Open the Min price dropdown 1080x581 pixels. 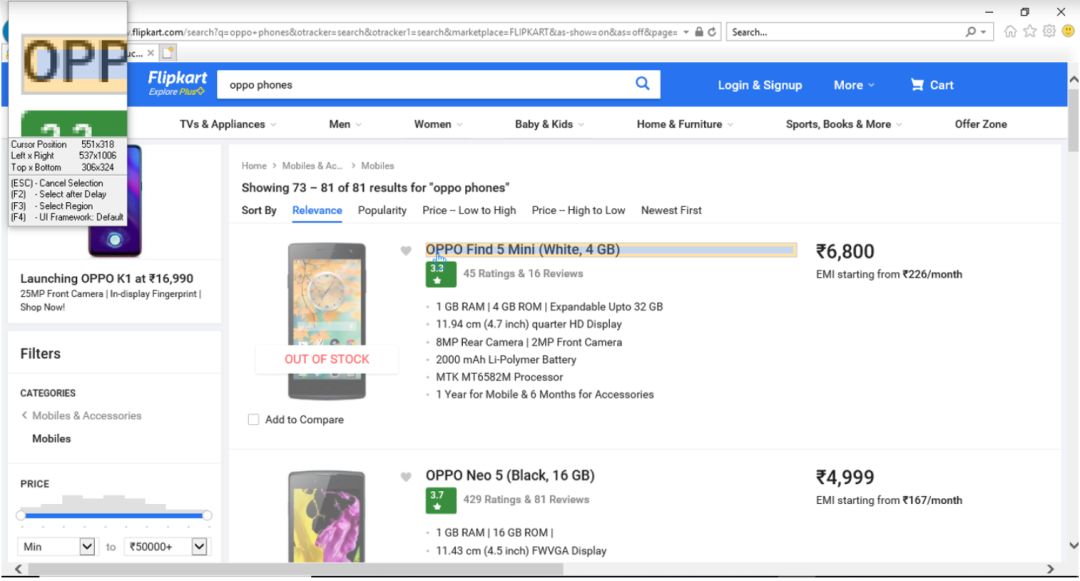pyautogui.click(x=56, y=546)
